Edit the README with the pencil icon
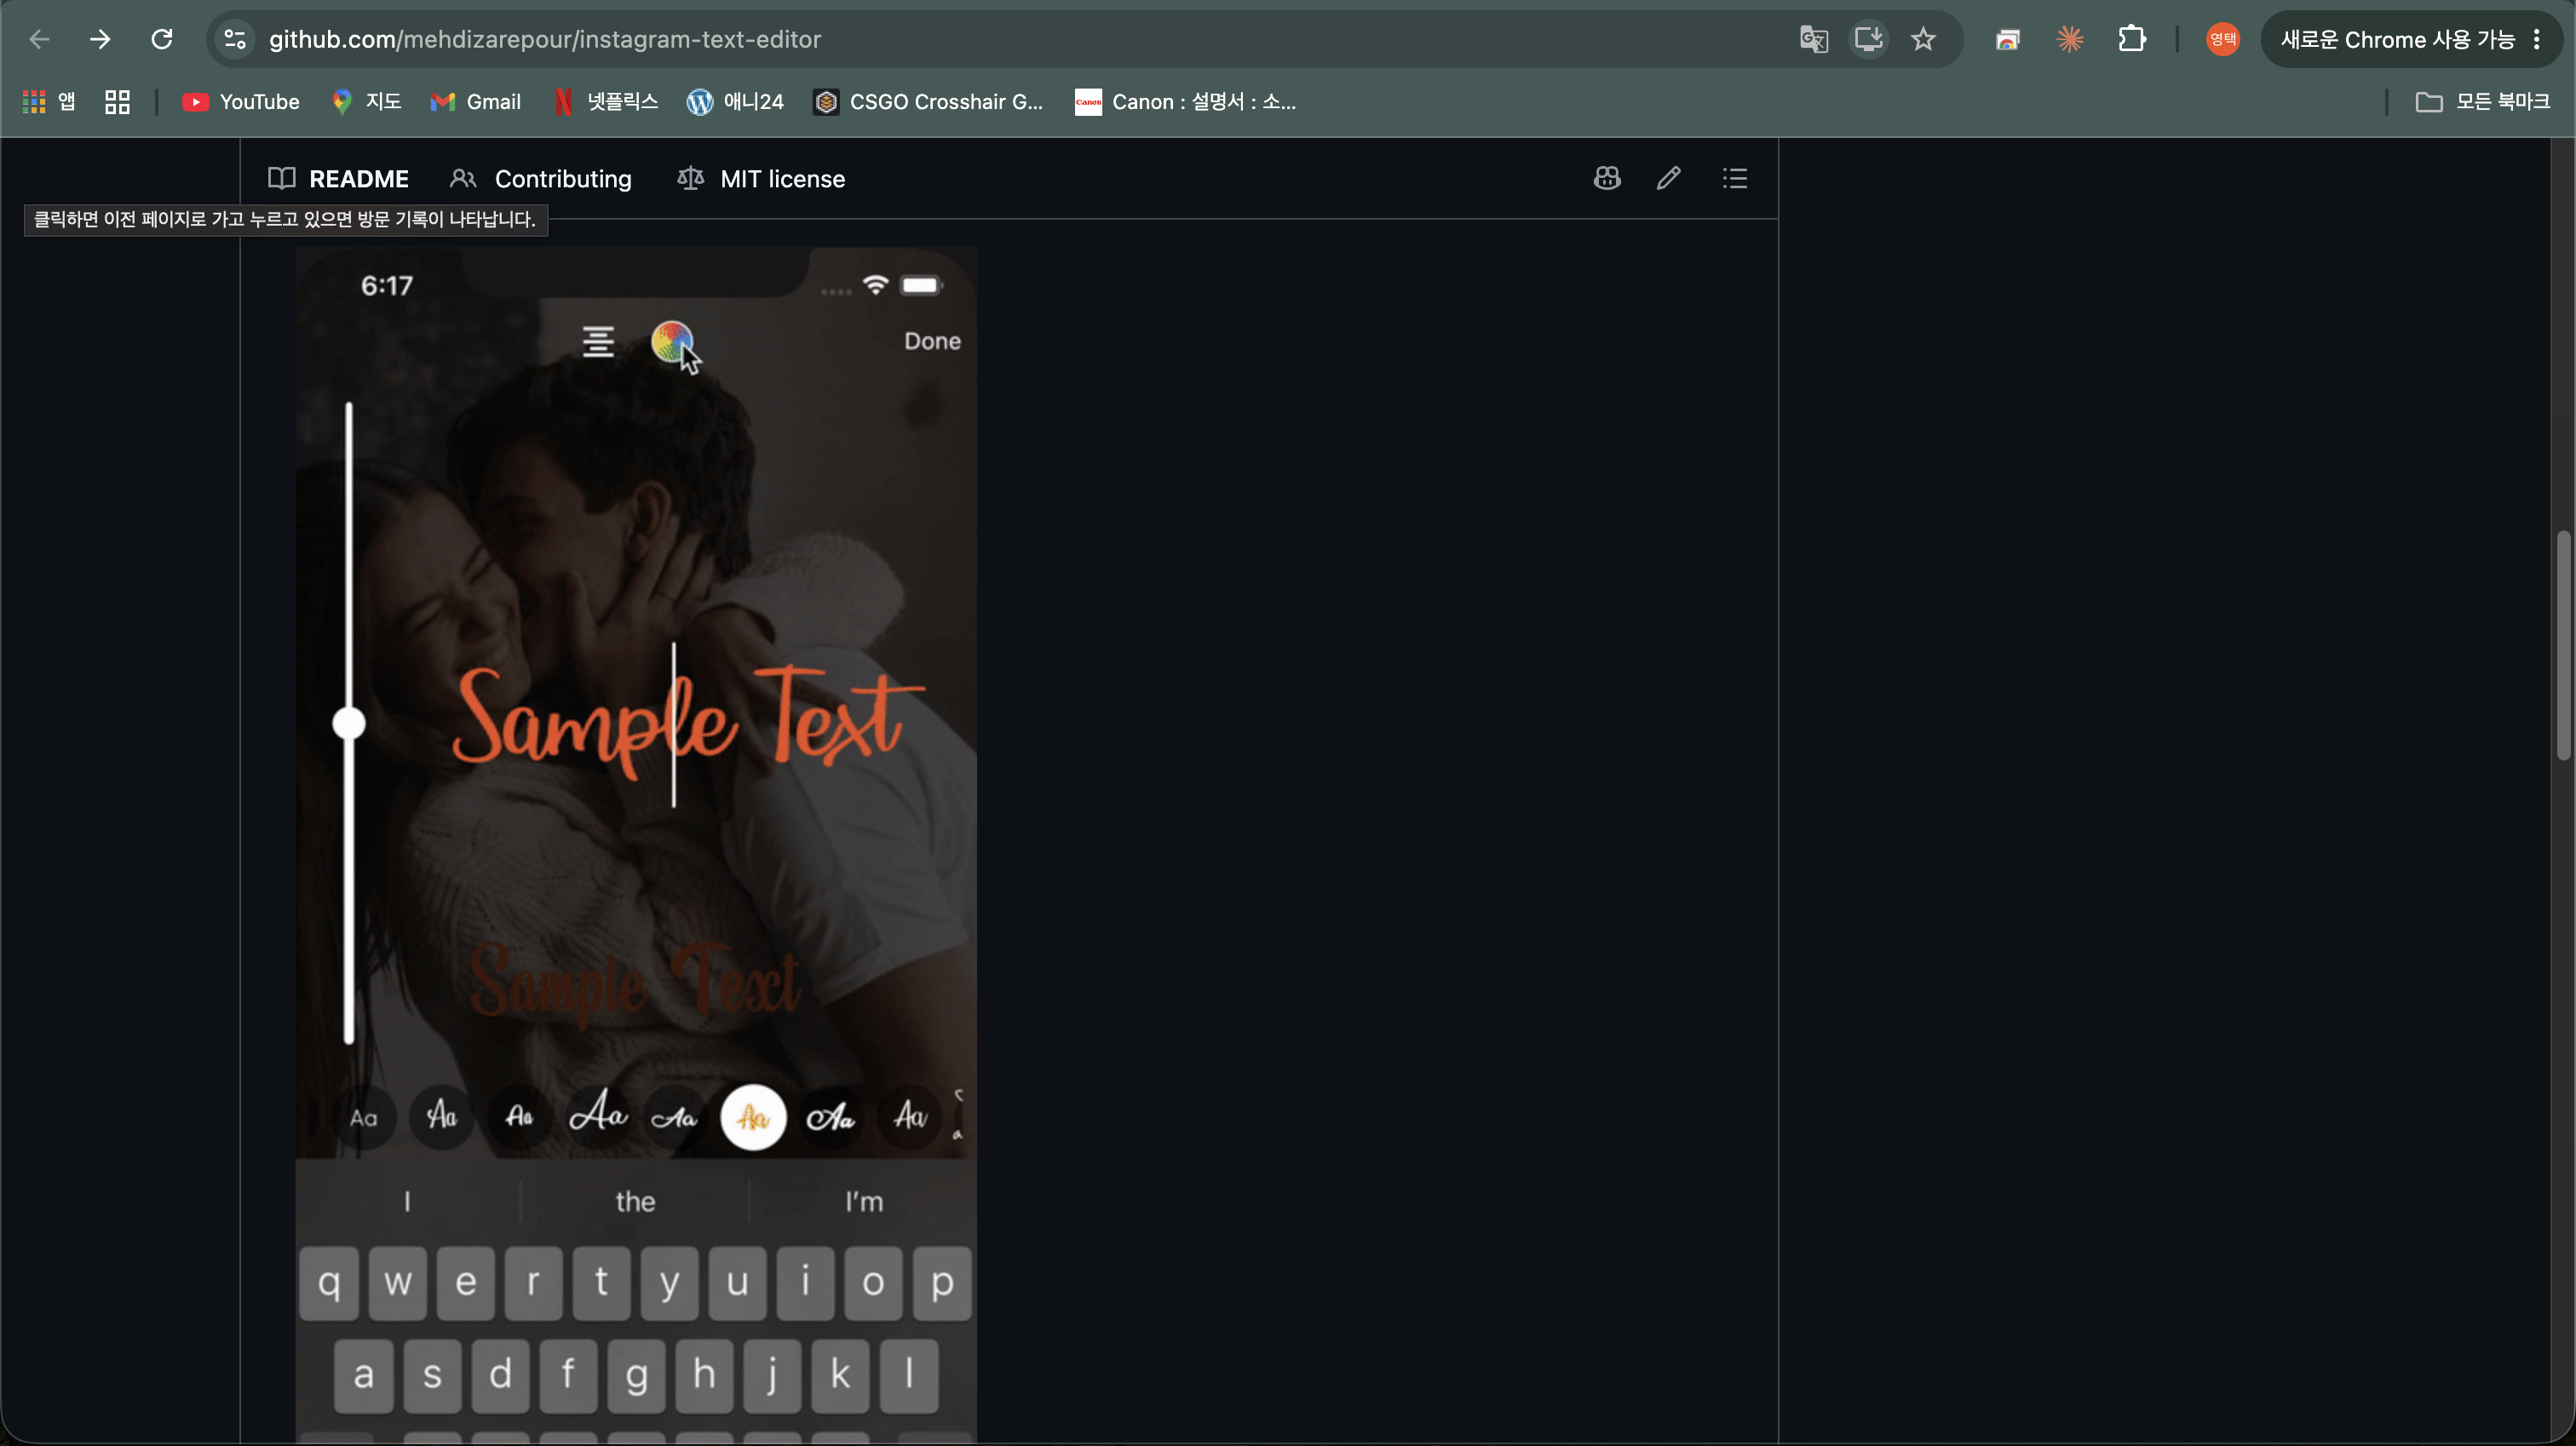This screenshot has width=2576, height=1446. [1668, 178]
